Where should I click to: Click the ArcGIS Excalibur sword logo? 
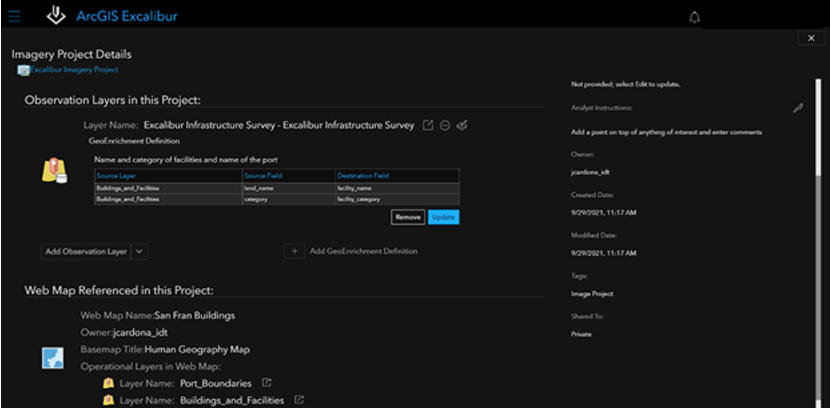pos(56,15)
